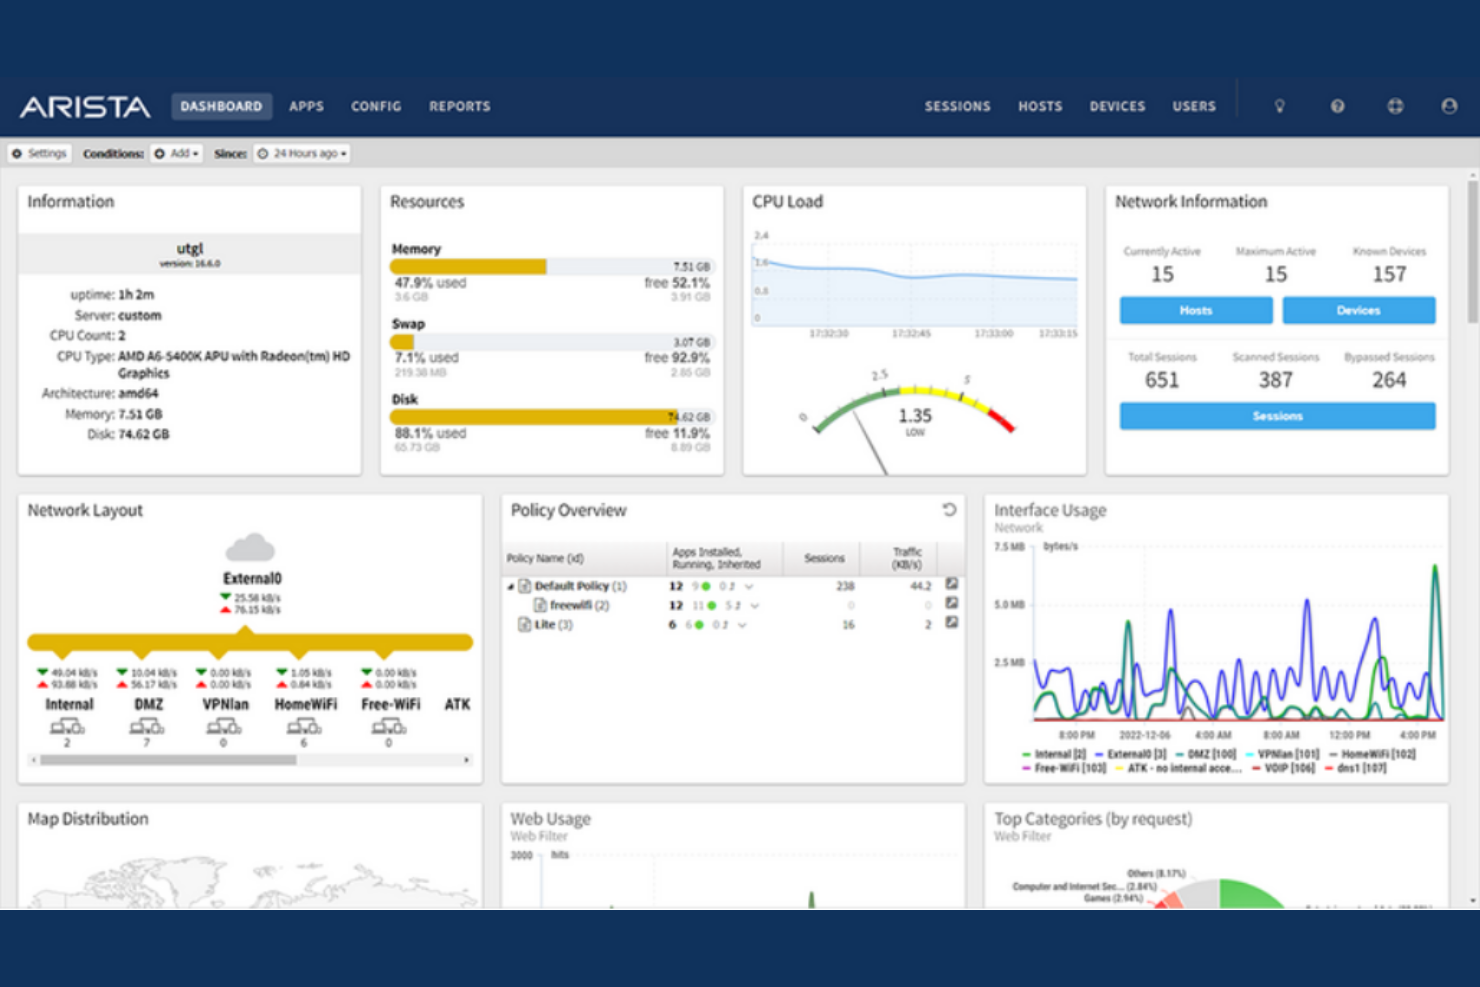Click the Internal interface devices icon
This screenshot has height=987, width=1480.
(x=67, y=727)
